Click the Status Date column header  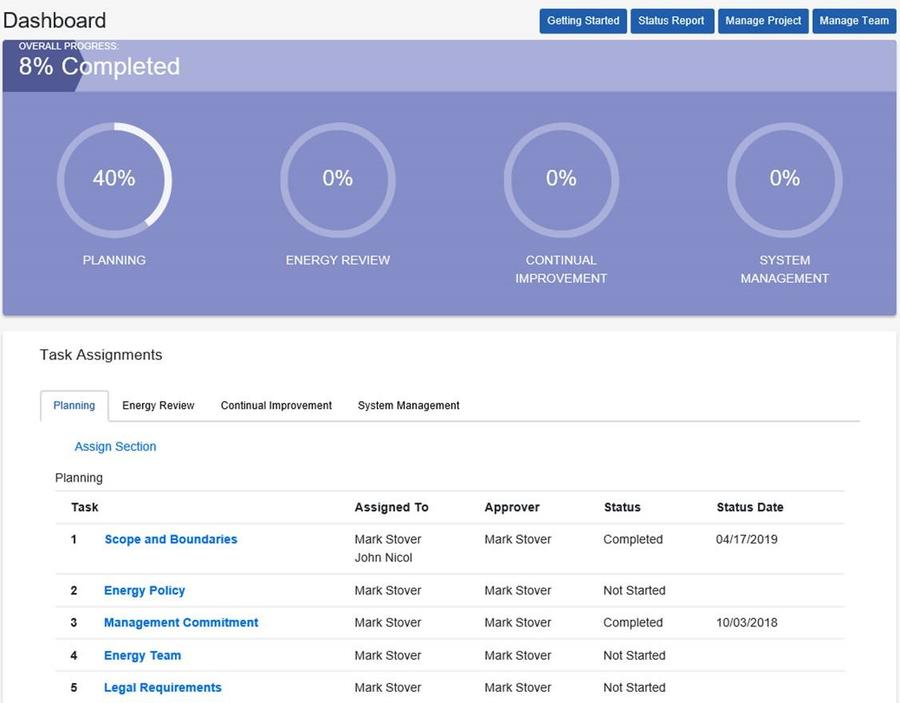(x=750, y=507)
